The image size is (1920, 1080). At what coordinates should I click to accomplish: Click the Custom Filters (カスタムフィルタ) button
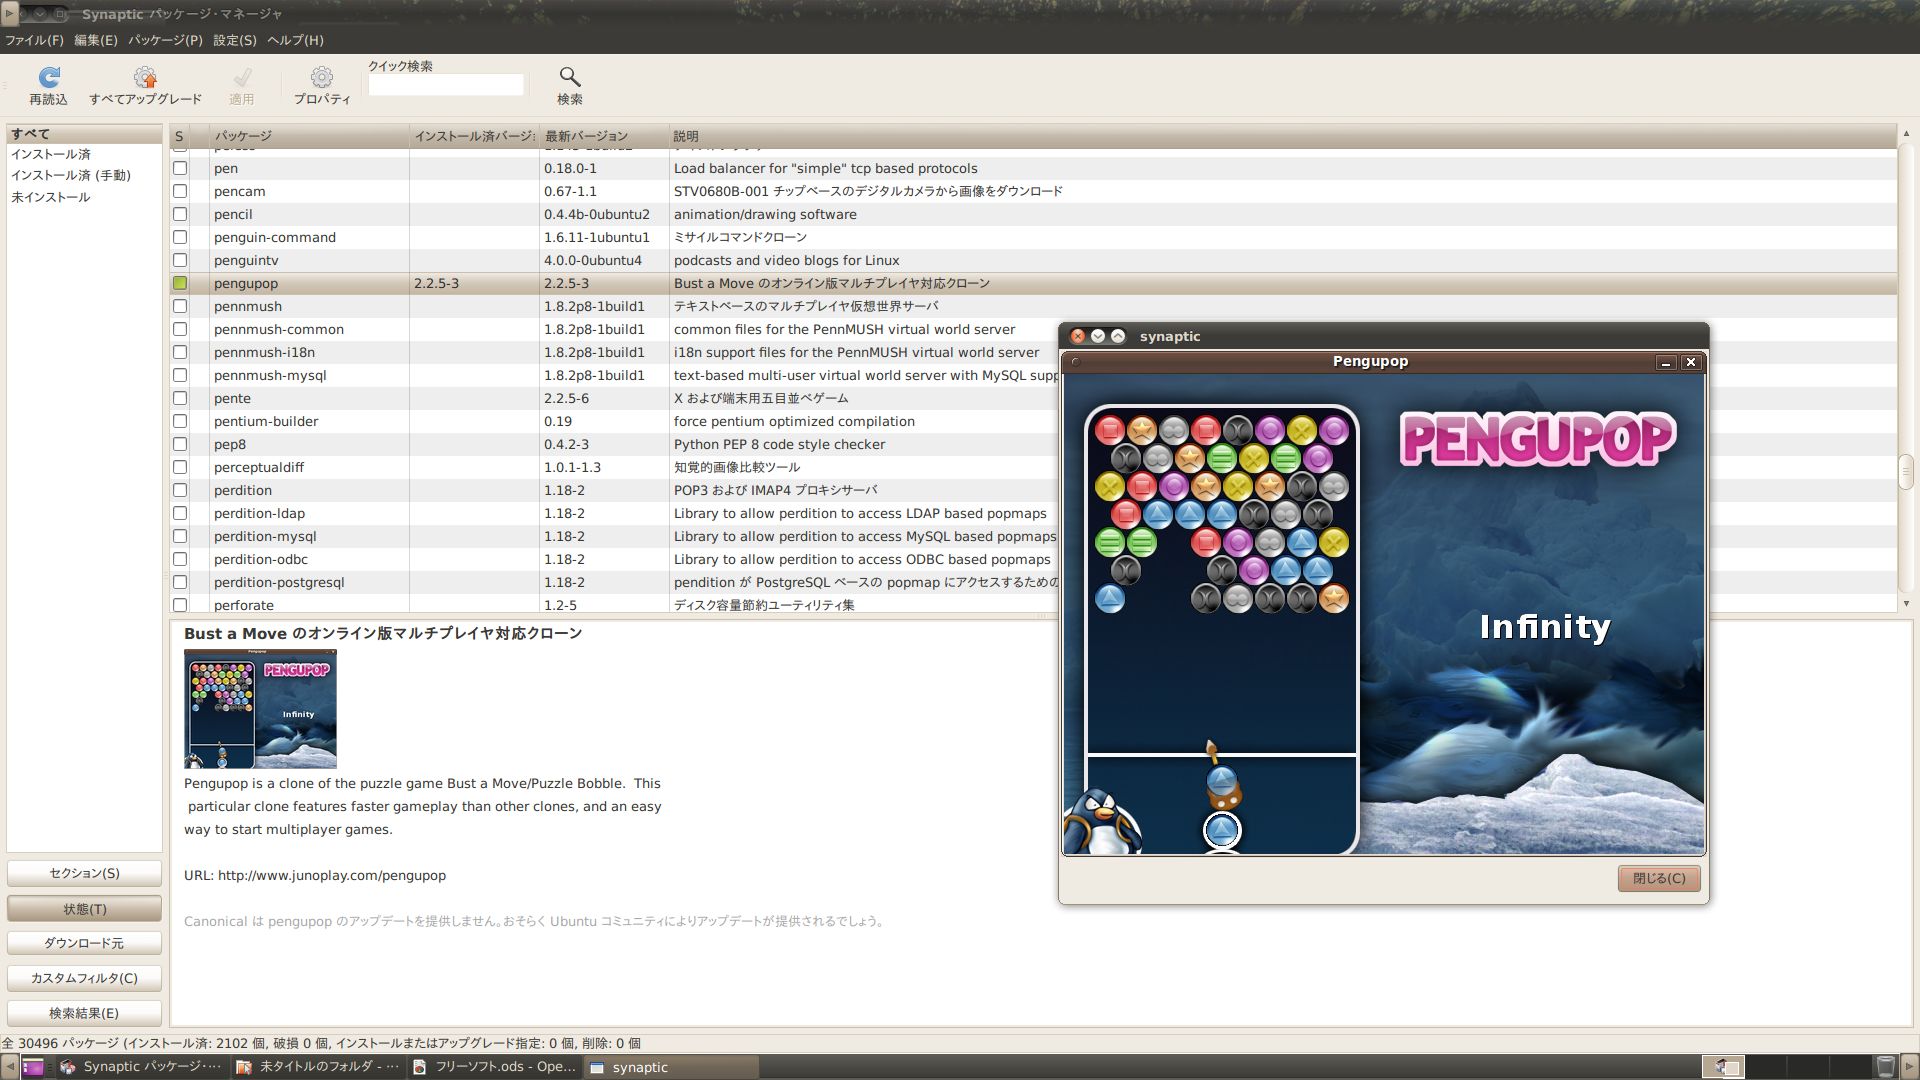pyautogui.click(x=84, y=978)
